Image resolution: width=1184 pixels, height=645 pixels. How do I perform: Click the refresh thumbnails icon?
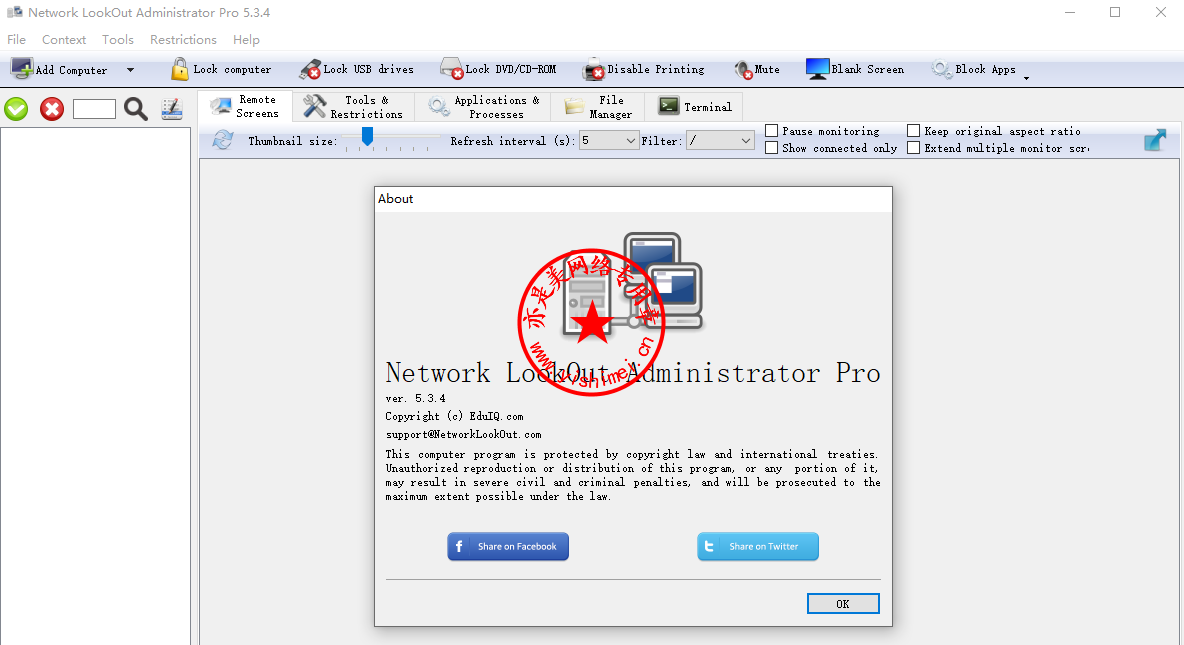click(x=223, y=140)
